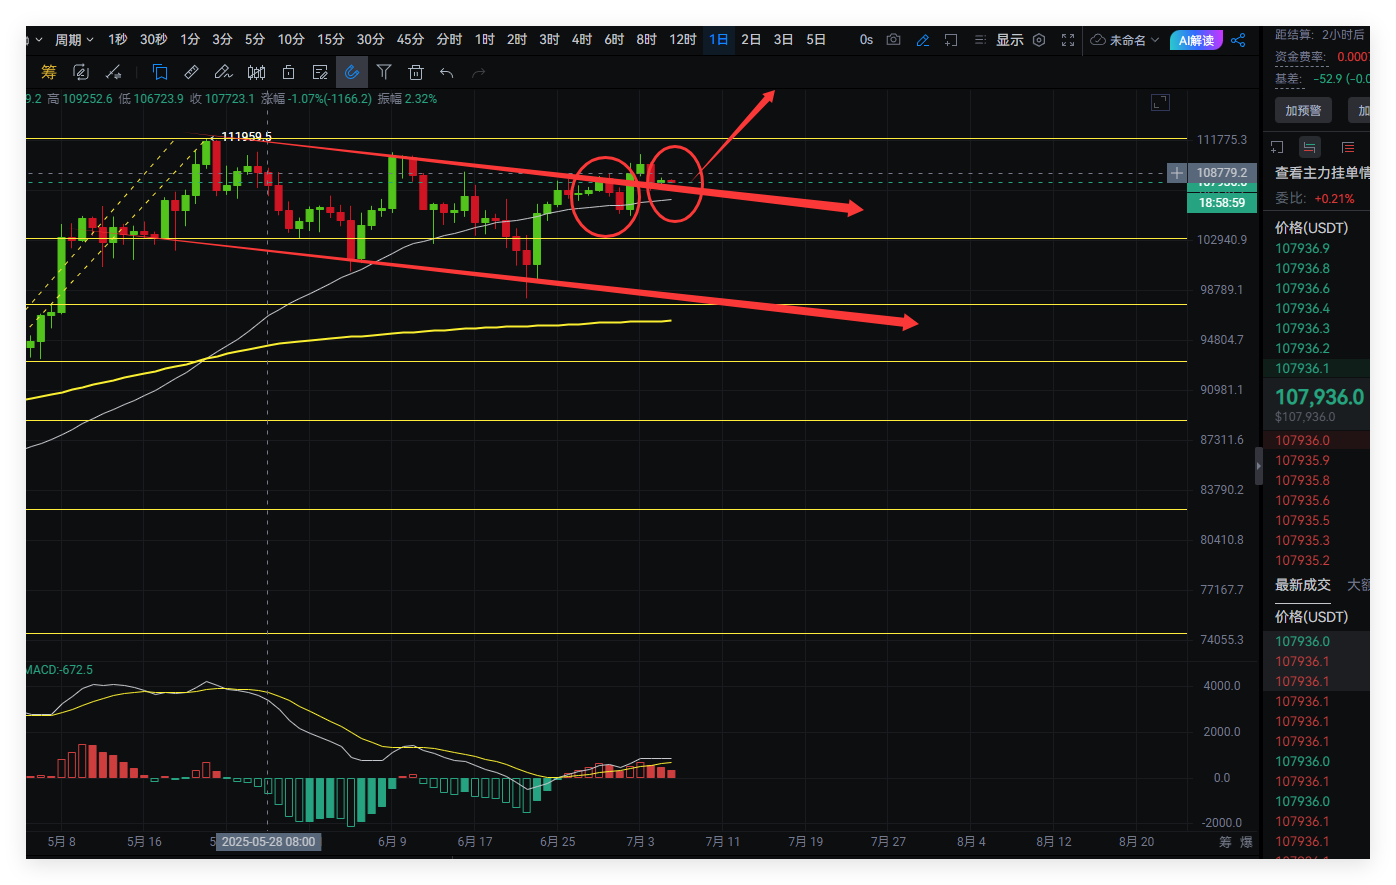Image resolution: width=1396 pixels, height=885 pixels.
Task: Toggle the combined order book view icon
Action: tap(1310, 147)
